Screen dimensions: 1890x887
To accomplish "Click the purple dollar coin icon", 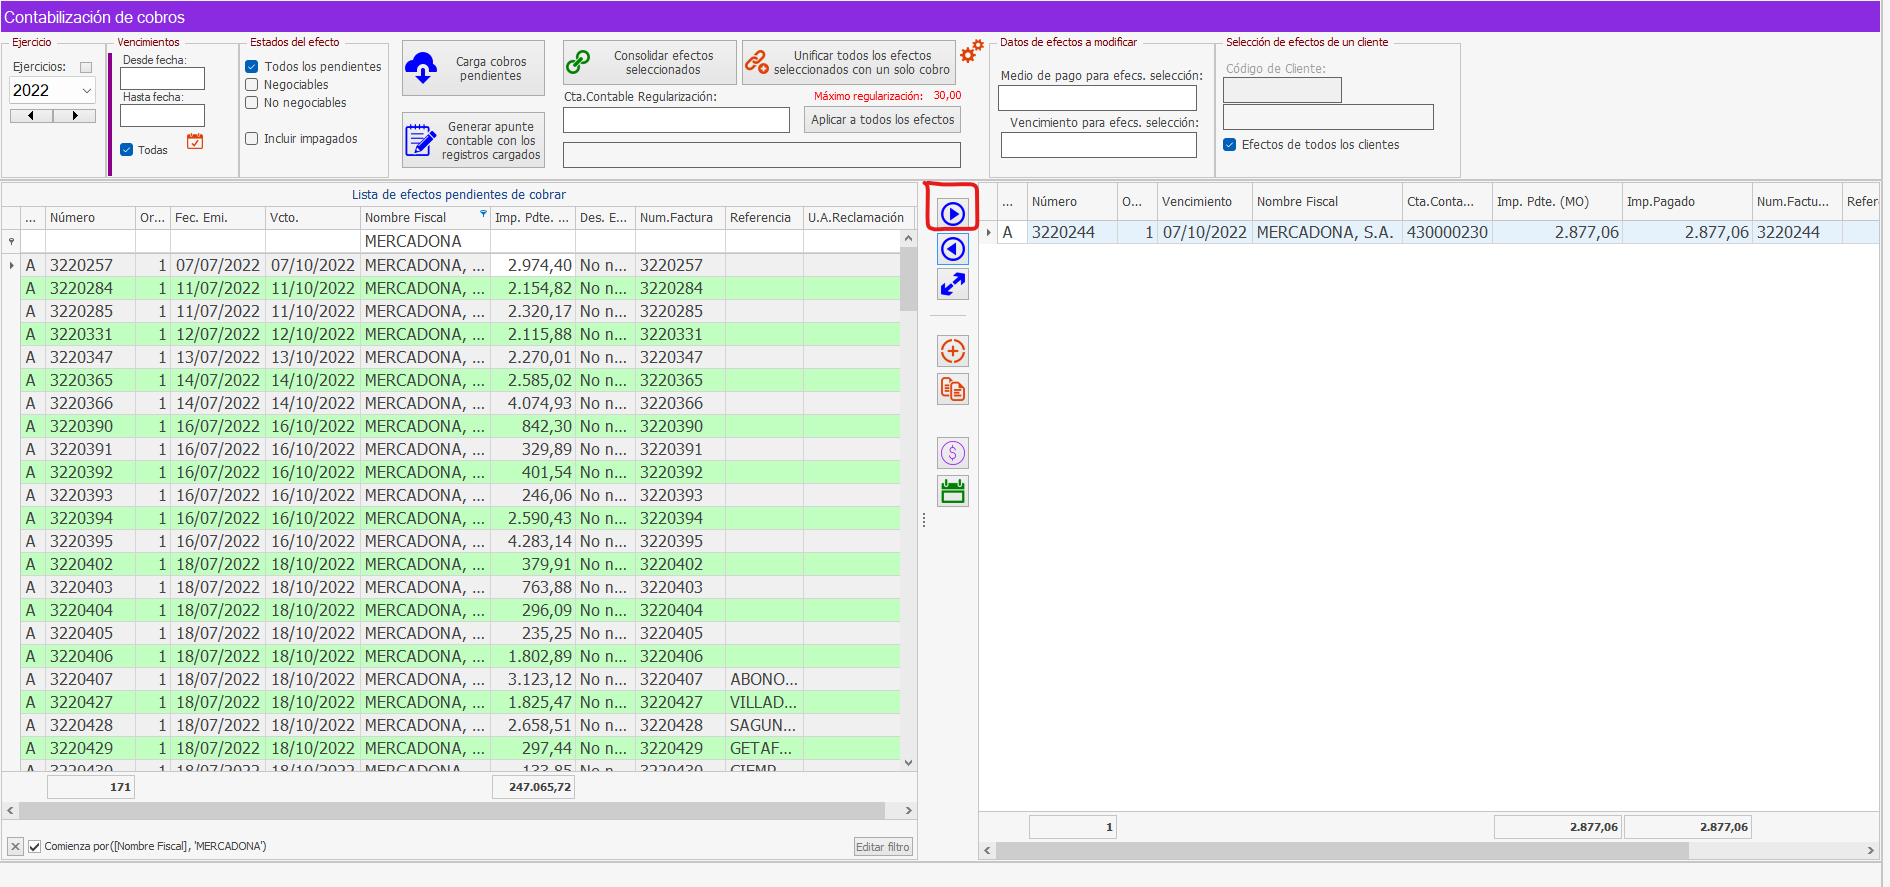I will [952, 453].
